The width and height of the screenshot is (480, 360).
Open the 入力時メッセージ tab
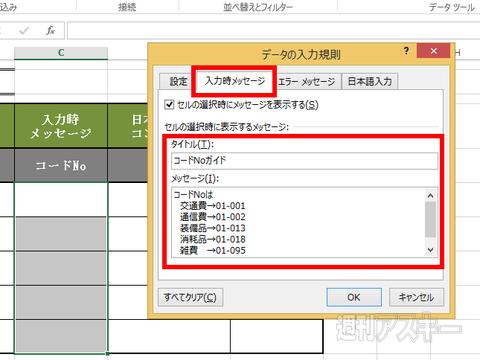coord(235,81)
